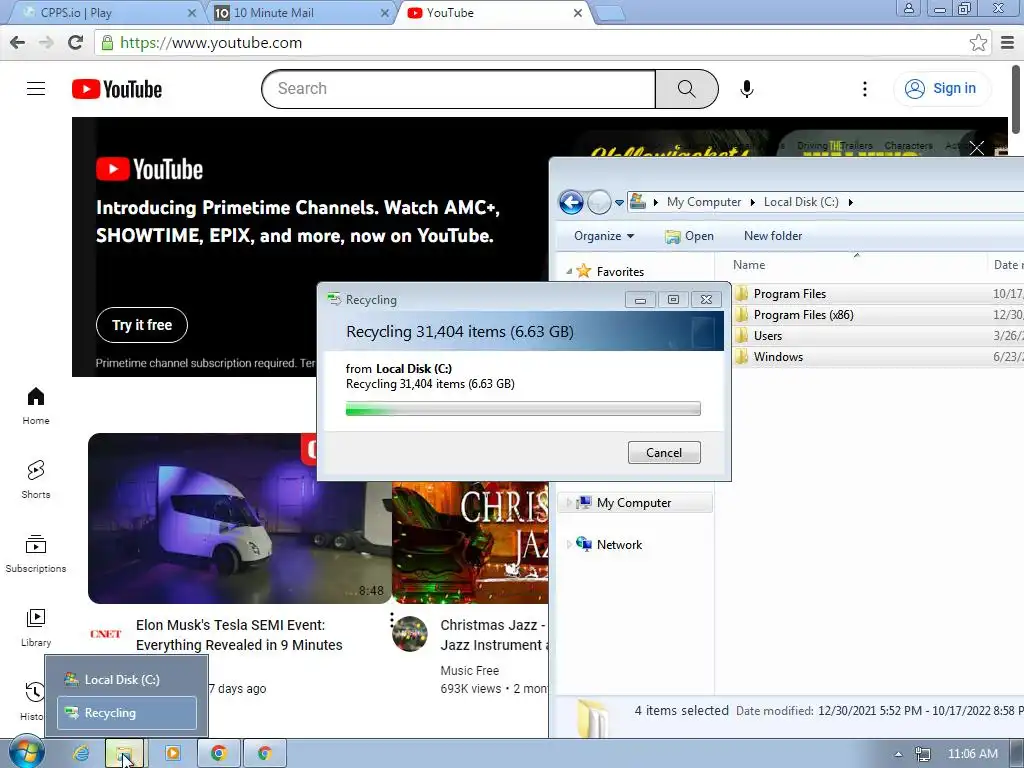Open the YouTube hamburger guide menu
1024x768 pixels.
tap(36, 89)
